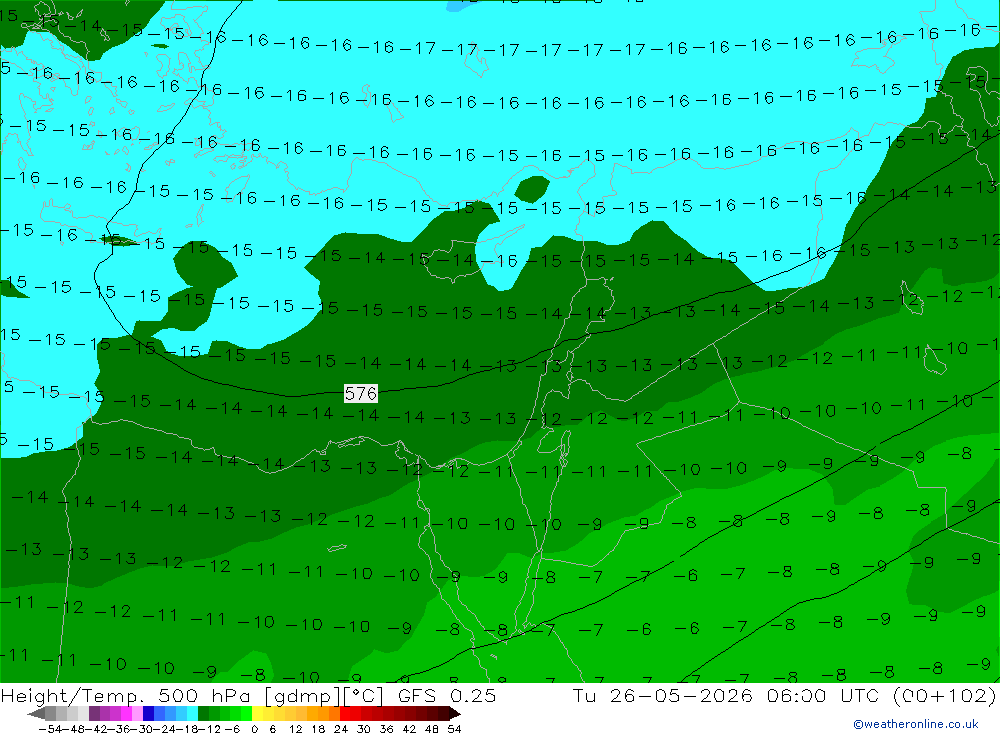Image resolution: width=1000 pixels, height=733 pixels.
Task: Click the small green patch in the cyan area
Action: click(x=532, y=189)
